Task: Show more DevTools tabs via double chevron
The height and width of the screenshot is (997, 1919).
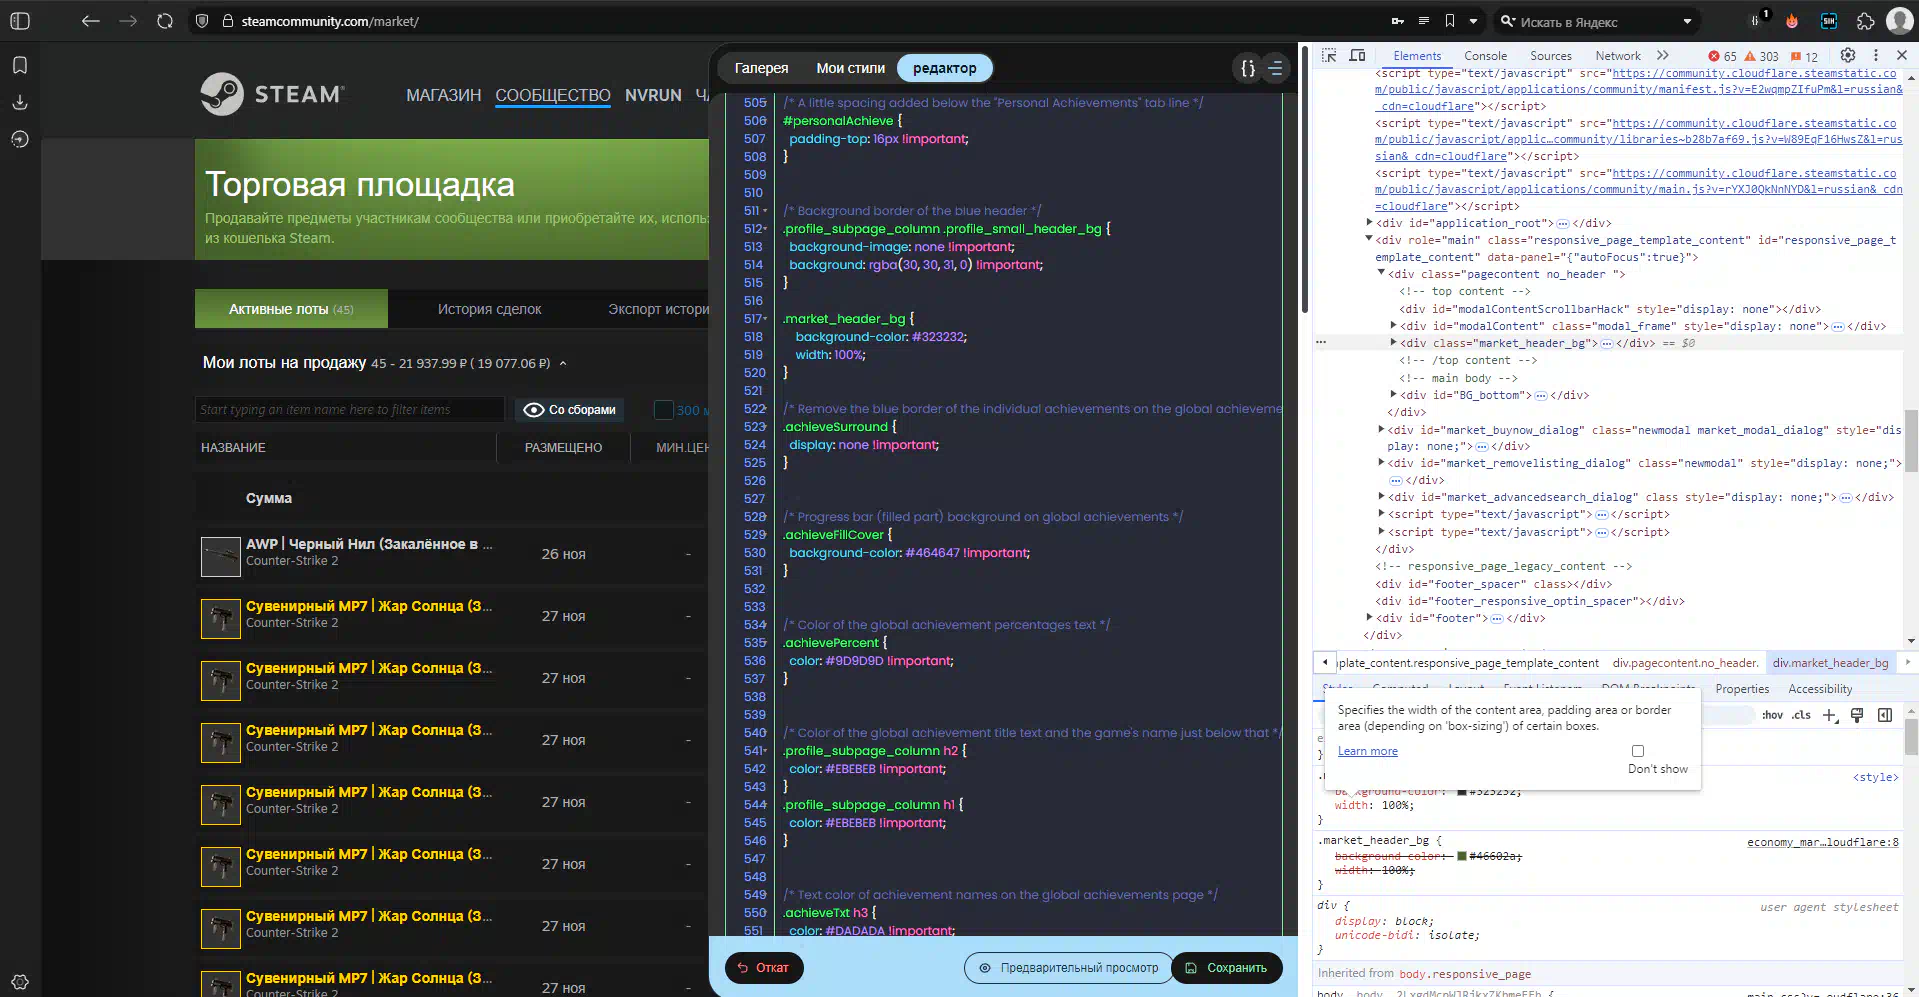Action: click(1663, 56)
